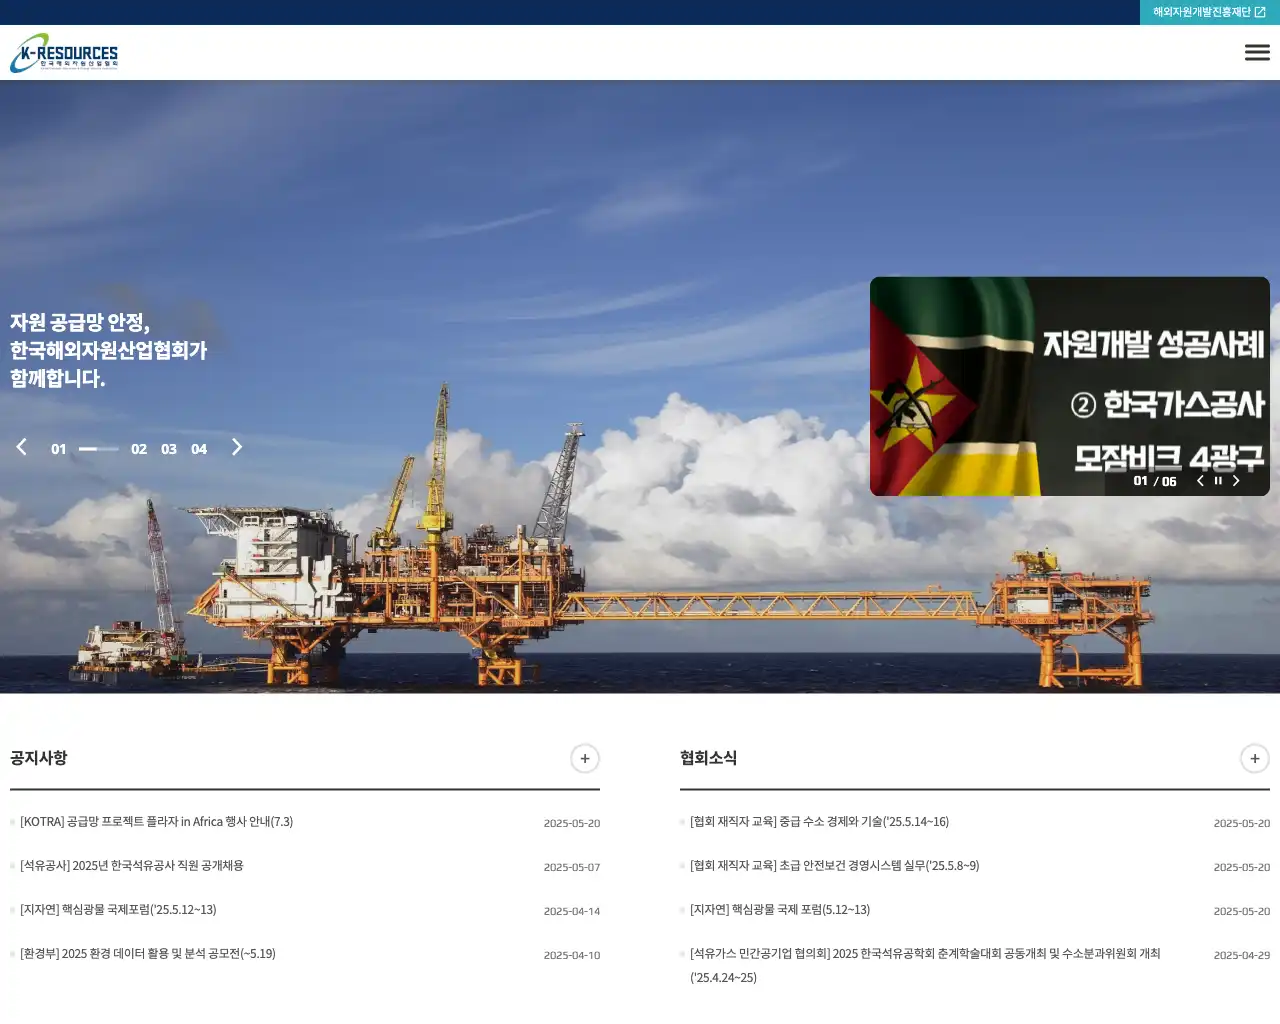Open the hamburger menu icon
1280x1024 pixels.
point(1257,53)
